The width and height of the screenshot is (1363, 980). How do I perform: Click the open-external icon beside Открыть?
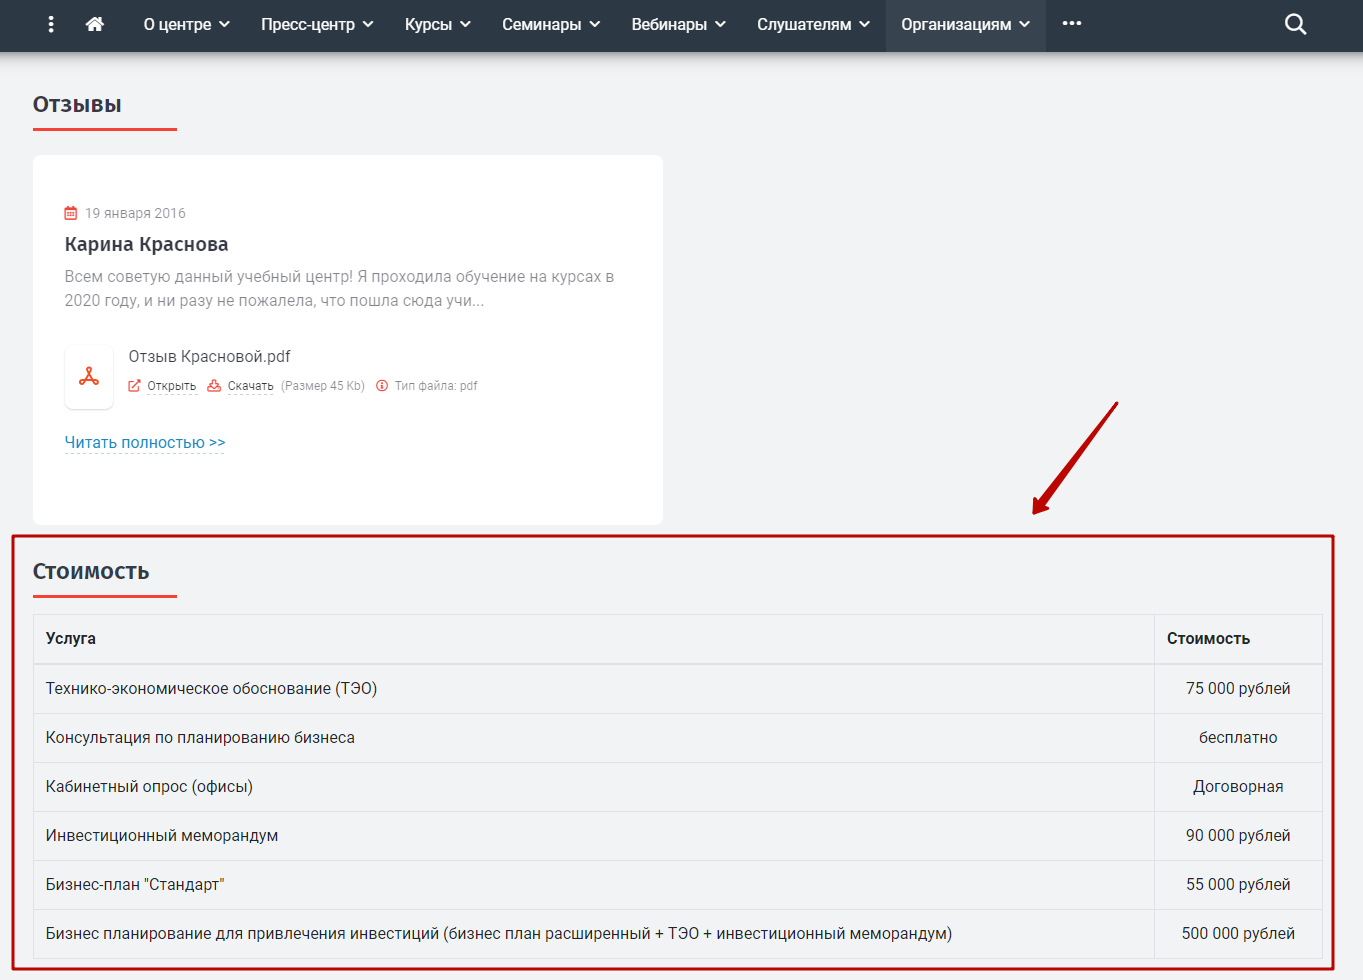pos(134,386)
